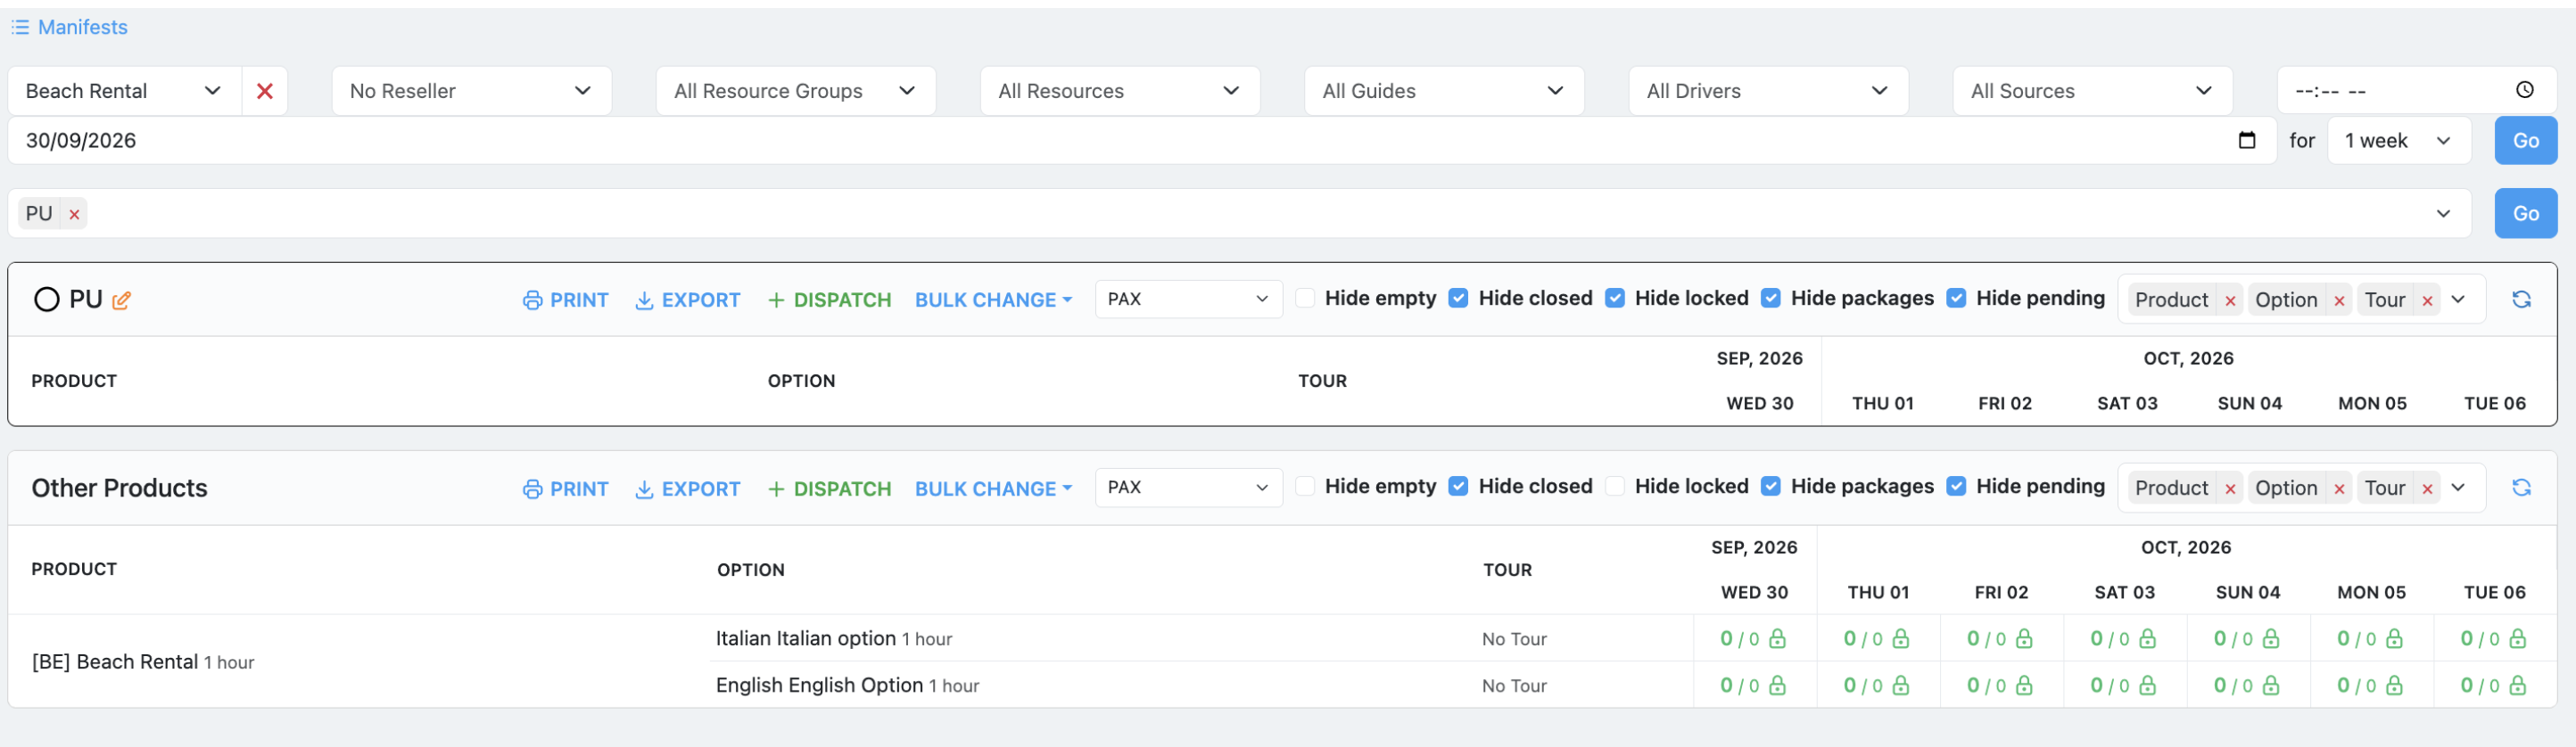This screenshot has height=747, width=2576.
Task: Open the Manifests link
Action: click(70, 27)
